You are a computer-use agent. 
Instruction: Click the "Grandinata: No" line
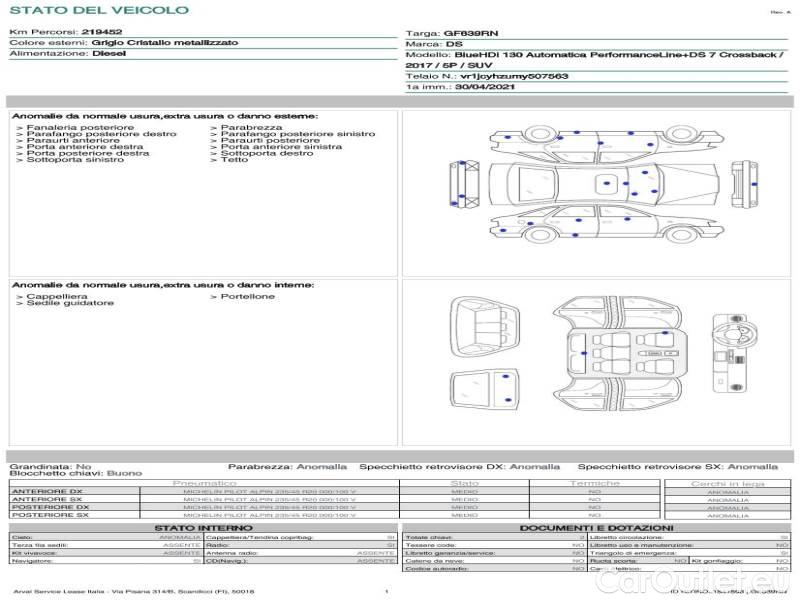(50, 467)
